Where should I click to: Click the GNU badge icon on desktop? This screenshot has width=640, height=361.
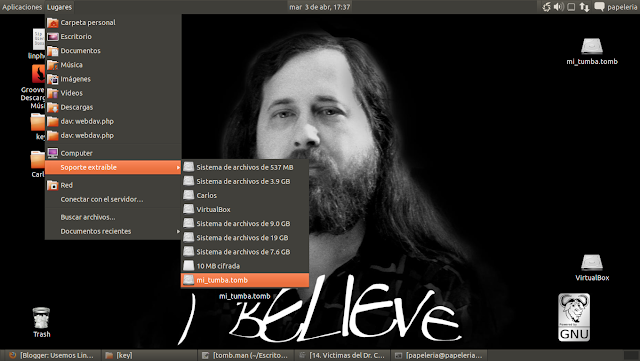pyautogui.click(x=574, y=317)
